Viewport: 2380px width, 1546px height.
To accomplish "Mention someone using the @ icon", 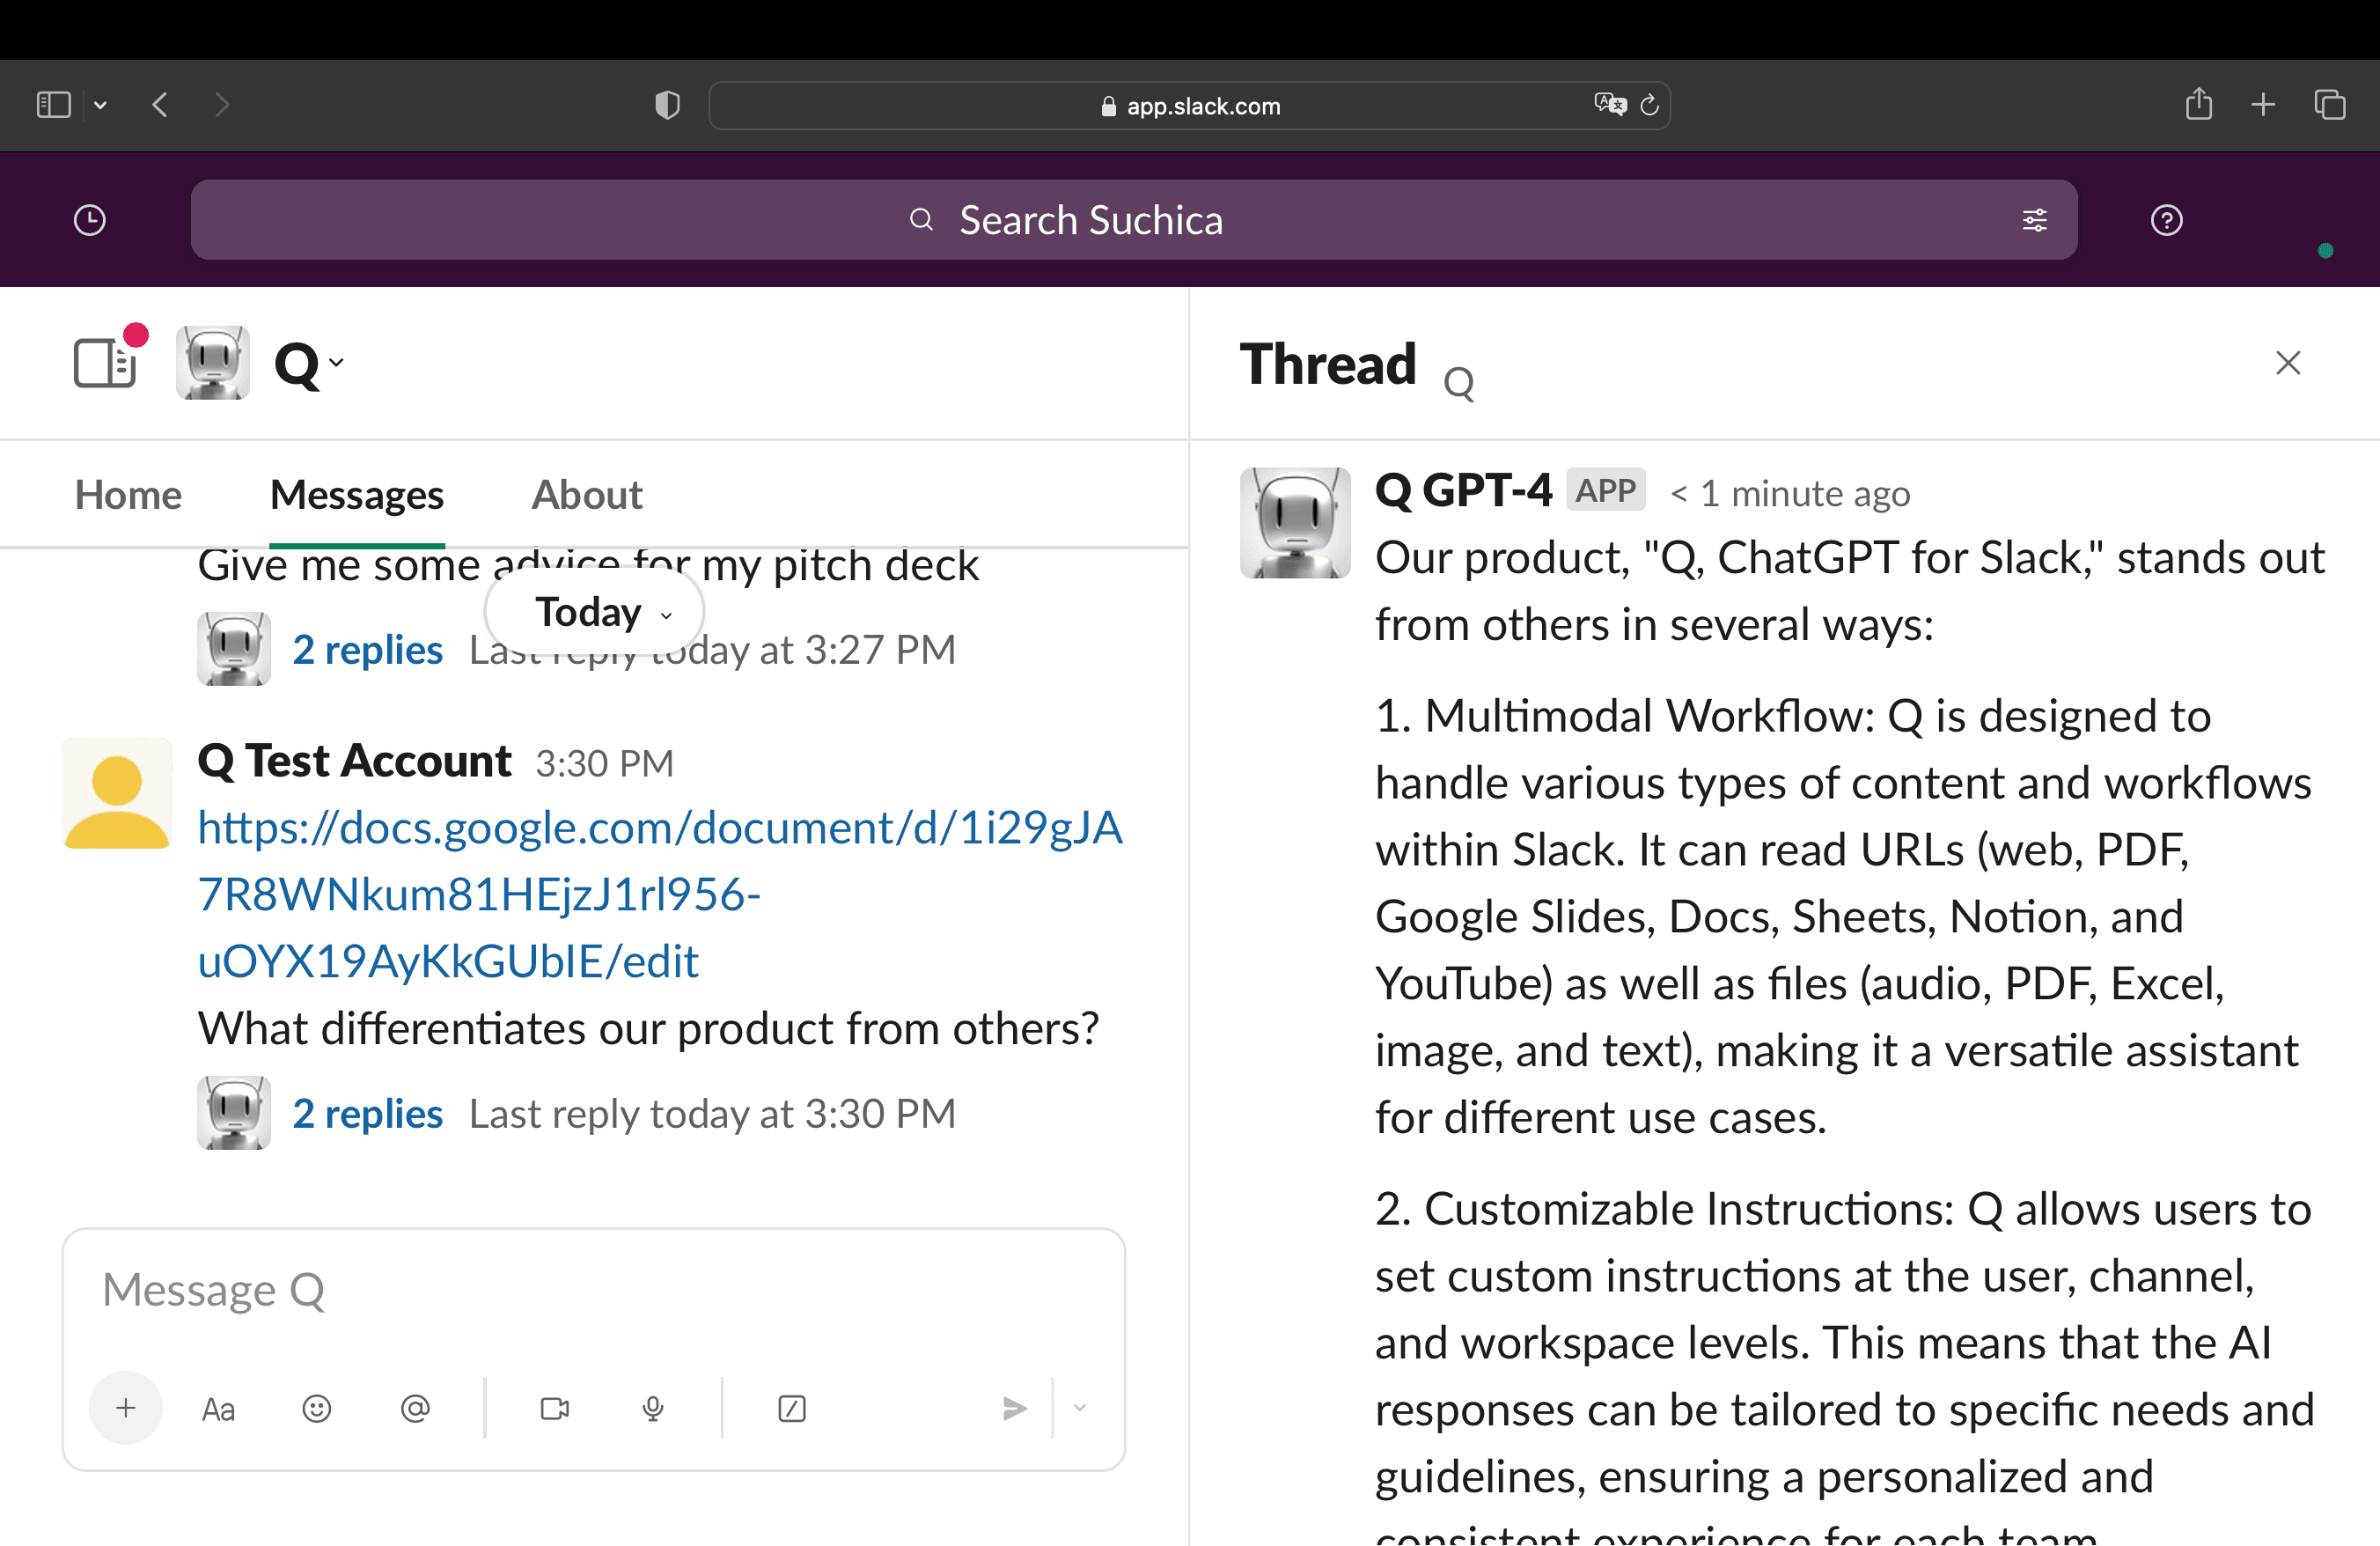I will coord(416,1408).
